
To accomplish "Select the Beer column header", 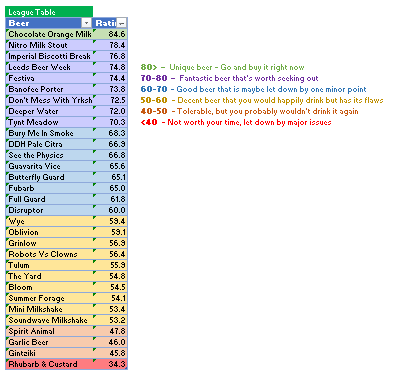I will (49, 23).
